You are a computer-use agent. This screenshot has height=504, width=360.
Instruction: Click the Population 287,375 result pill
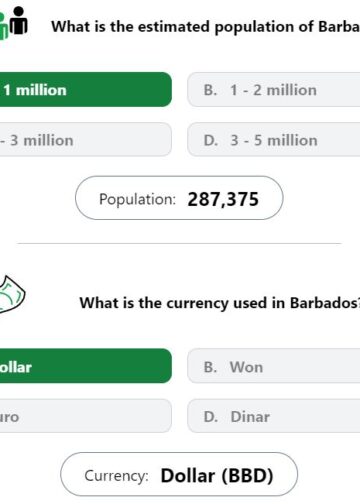pyautogui.click(x=179, y=198)
